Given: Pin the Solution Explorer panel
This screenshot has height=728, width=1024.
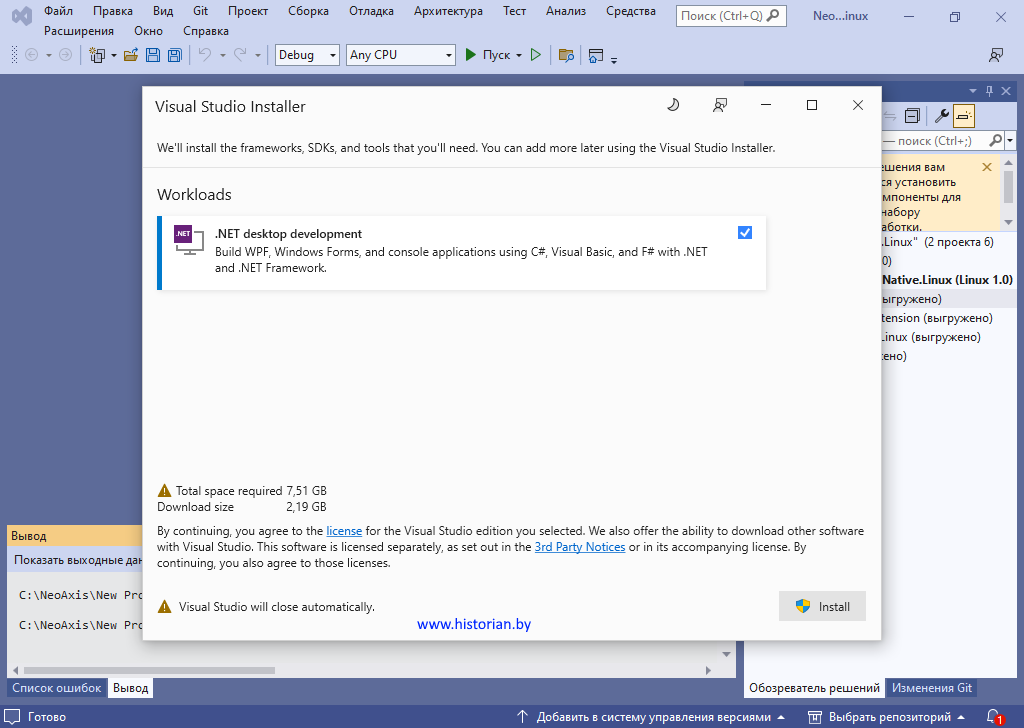Looking at the screenshot, I should point(989,90).
